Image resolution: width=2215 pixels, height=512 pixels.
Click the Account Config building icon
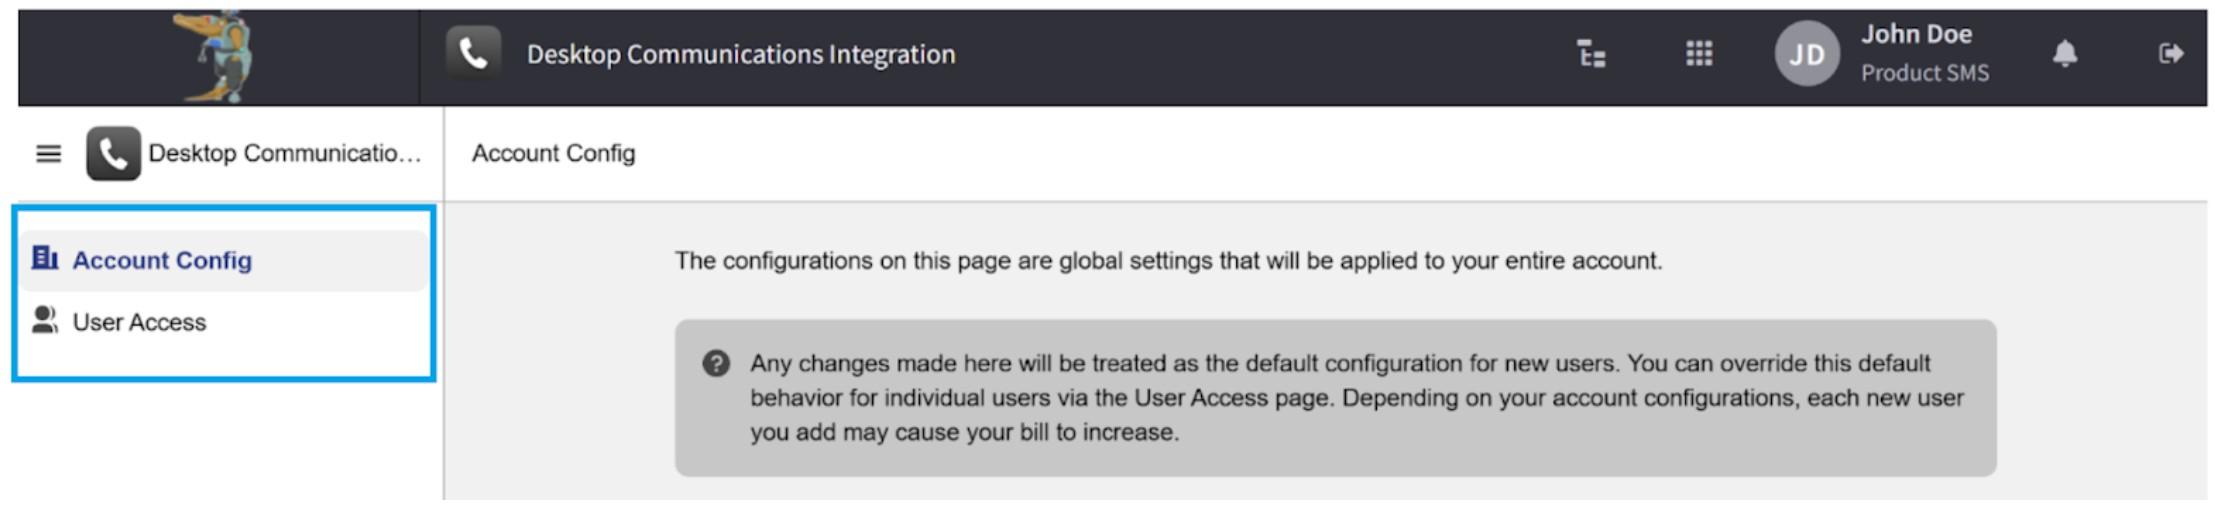coord(45,259)
